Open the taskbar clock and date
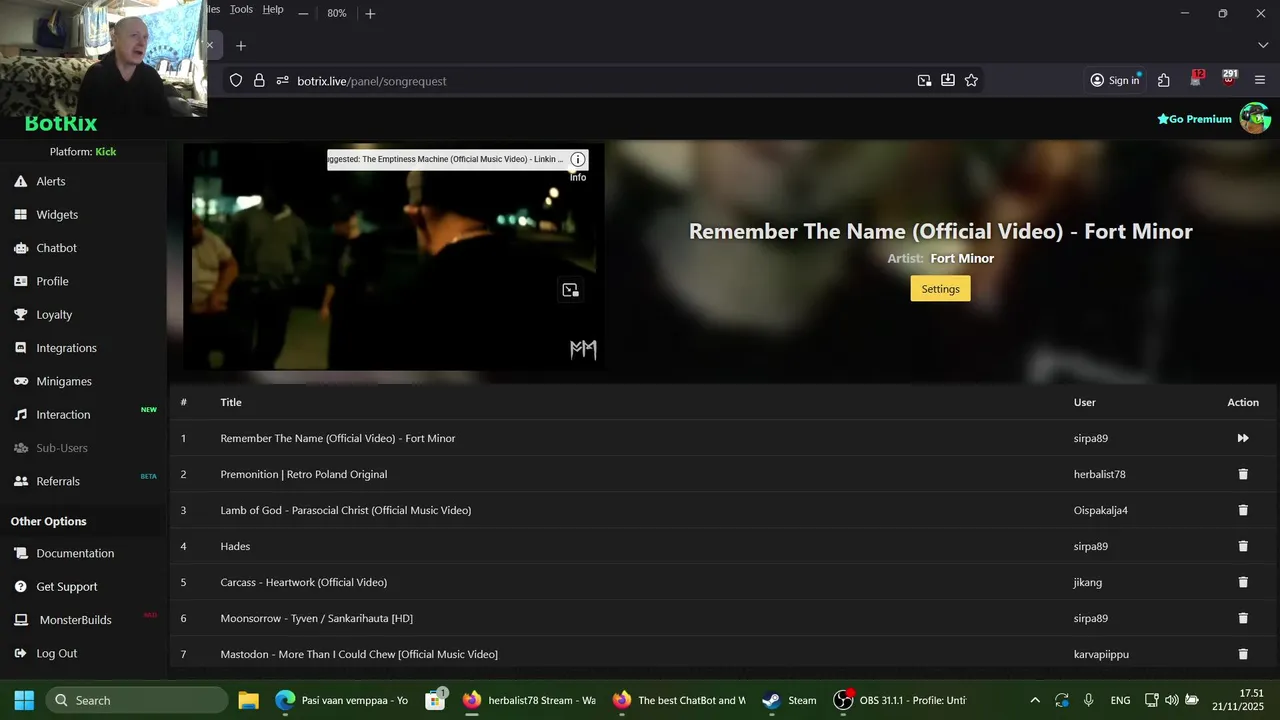The height and width of the screenshot is (720, 1280). pyautogui.click(x=1239, y=700)
